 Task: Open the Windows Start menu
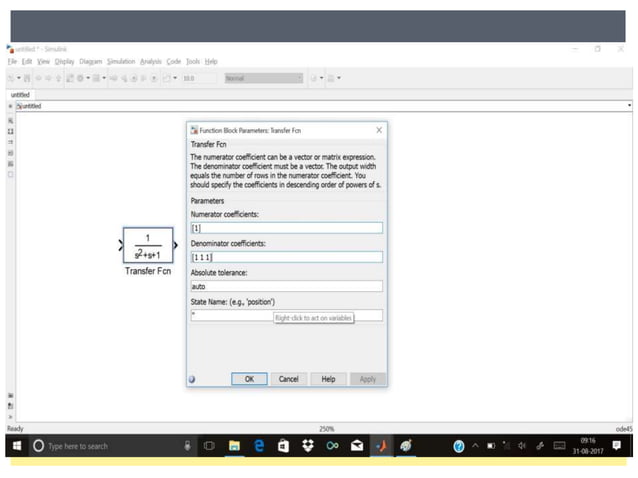click(x=17, y=446)
